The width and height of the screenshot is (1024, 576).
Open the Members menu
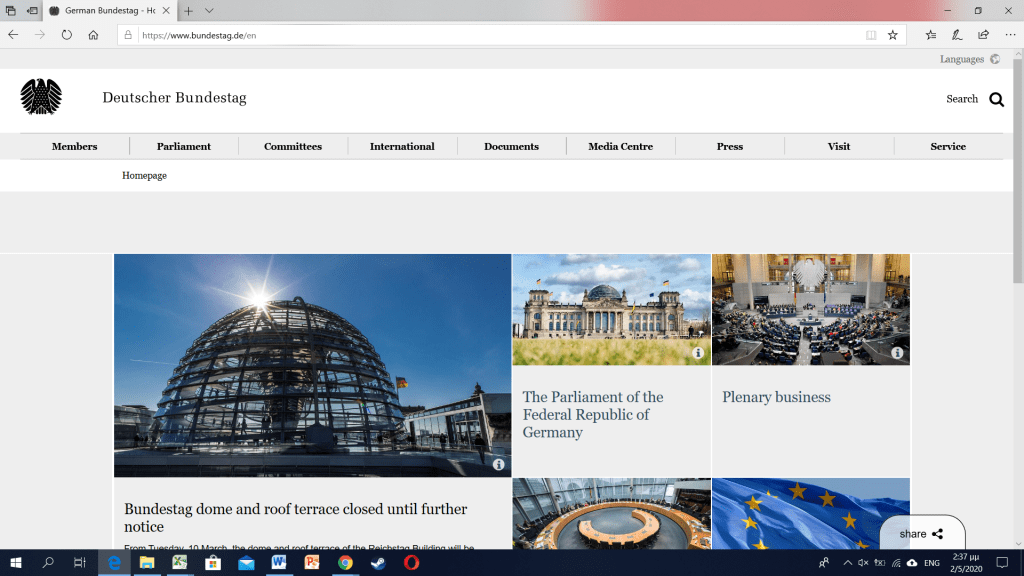tap(75, 146)
